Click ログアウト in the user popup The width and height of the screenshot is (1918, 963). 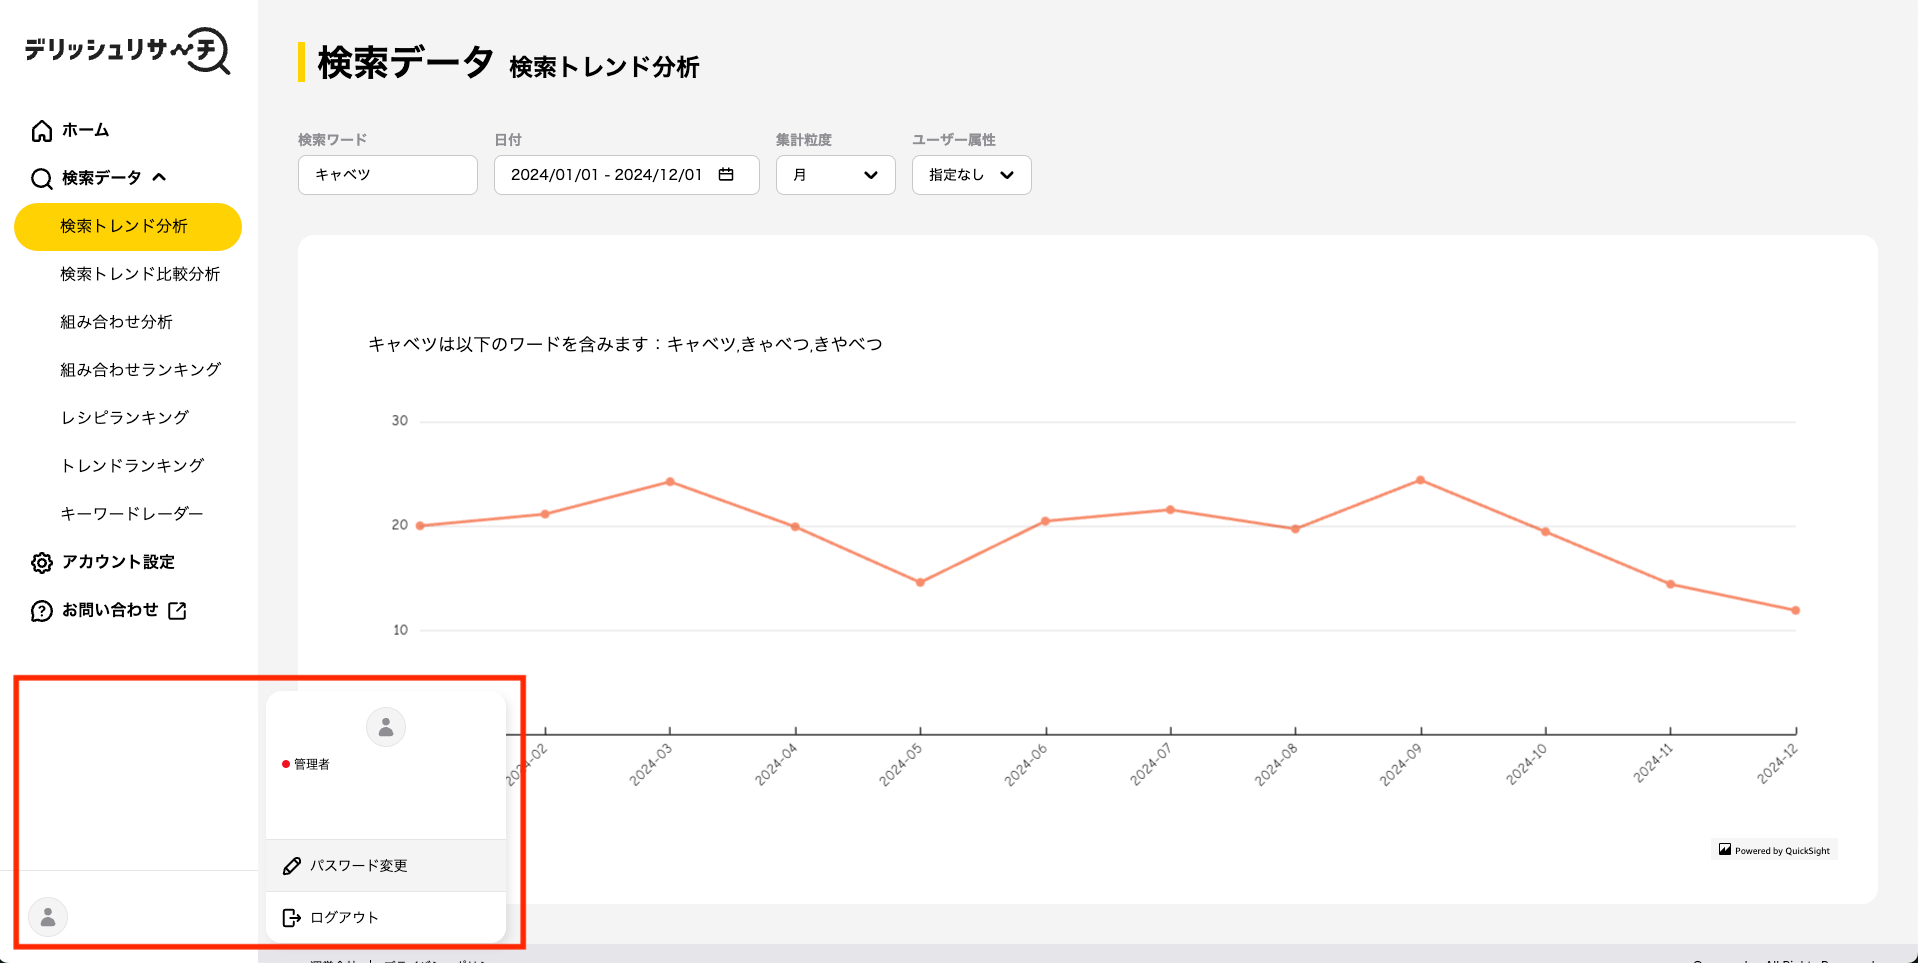pos(386,918)
